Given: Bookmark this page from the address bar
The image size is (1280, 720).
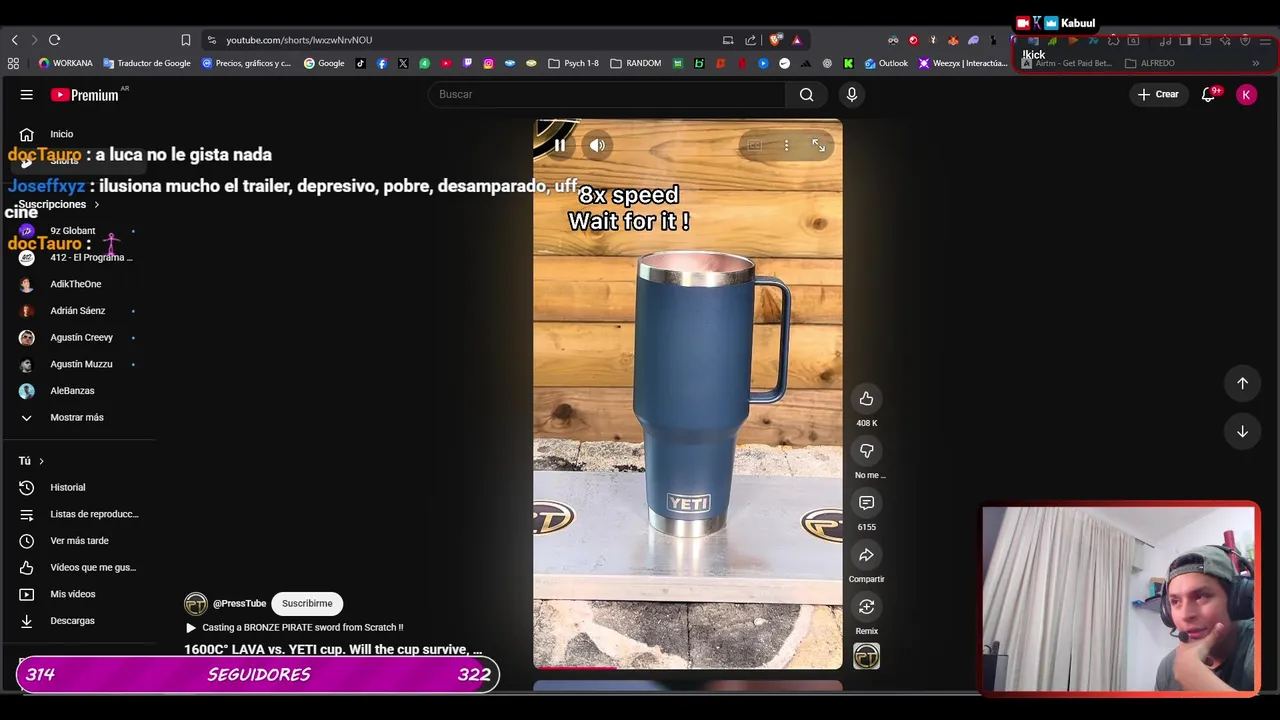Looking at the screenshot, I should point(186,40).
